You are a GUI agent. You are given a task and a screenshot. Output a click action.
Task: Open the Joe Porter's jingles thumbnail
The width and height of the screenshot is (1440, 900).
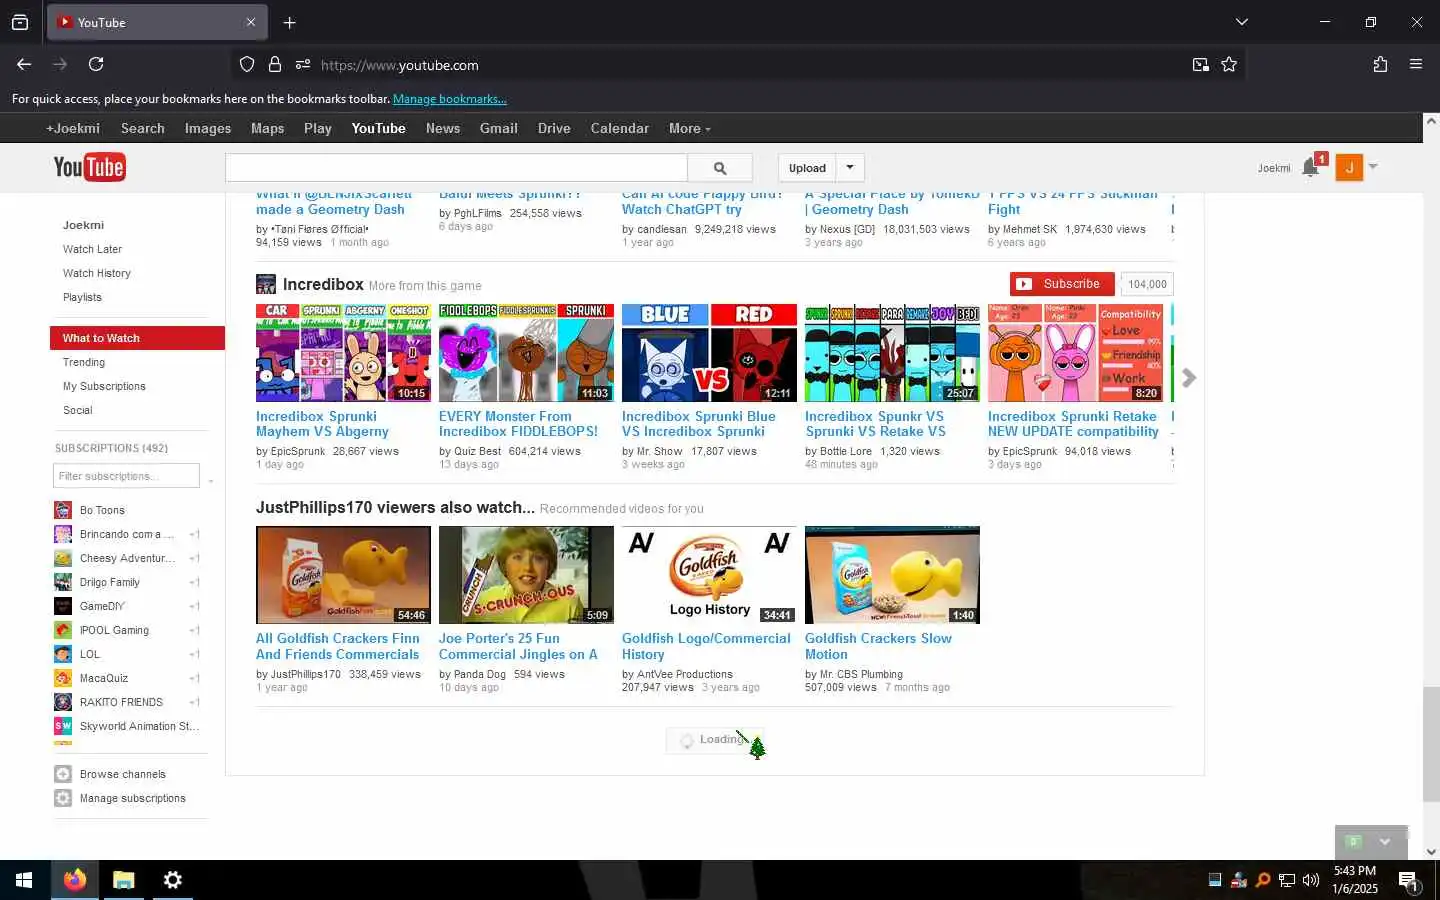[526, 575]
